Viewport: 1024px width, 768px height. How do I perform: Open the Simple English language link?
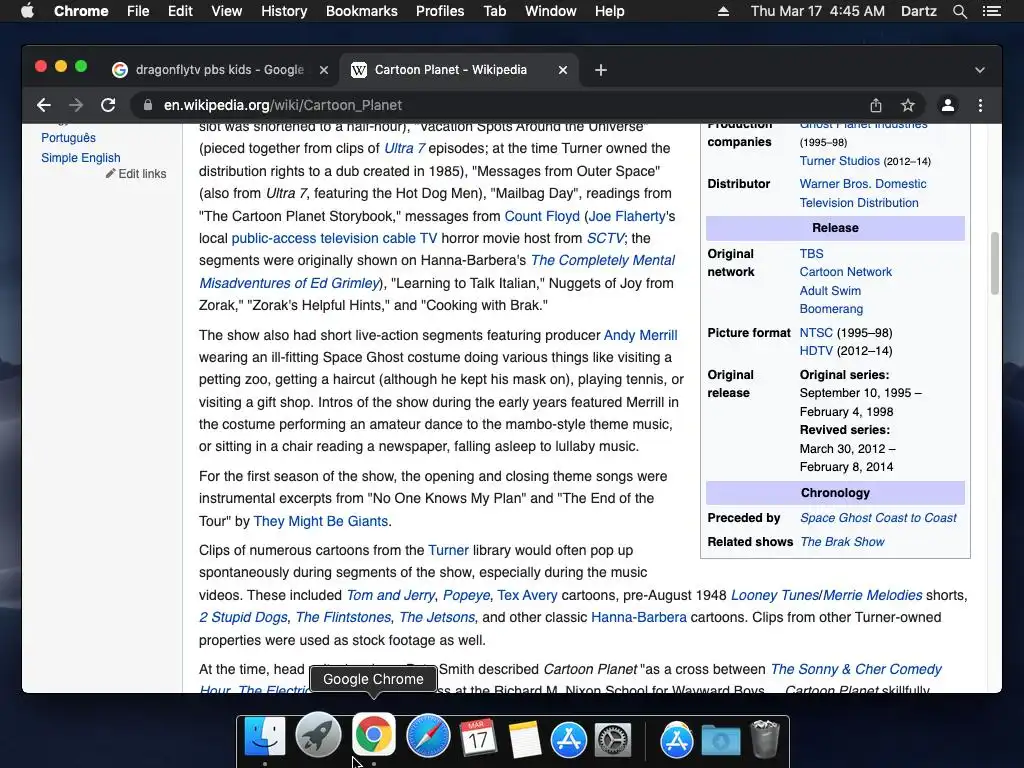[x=81, y=157]
